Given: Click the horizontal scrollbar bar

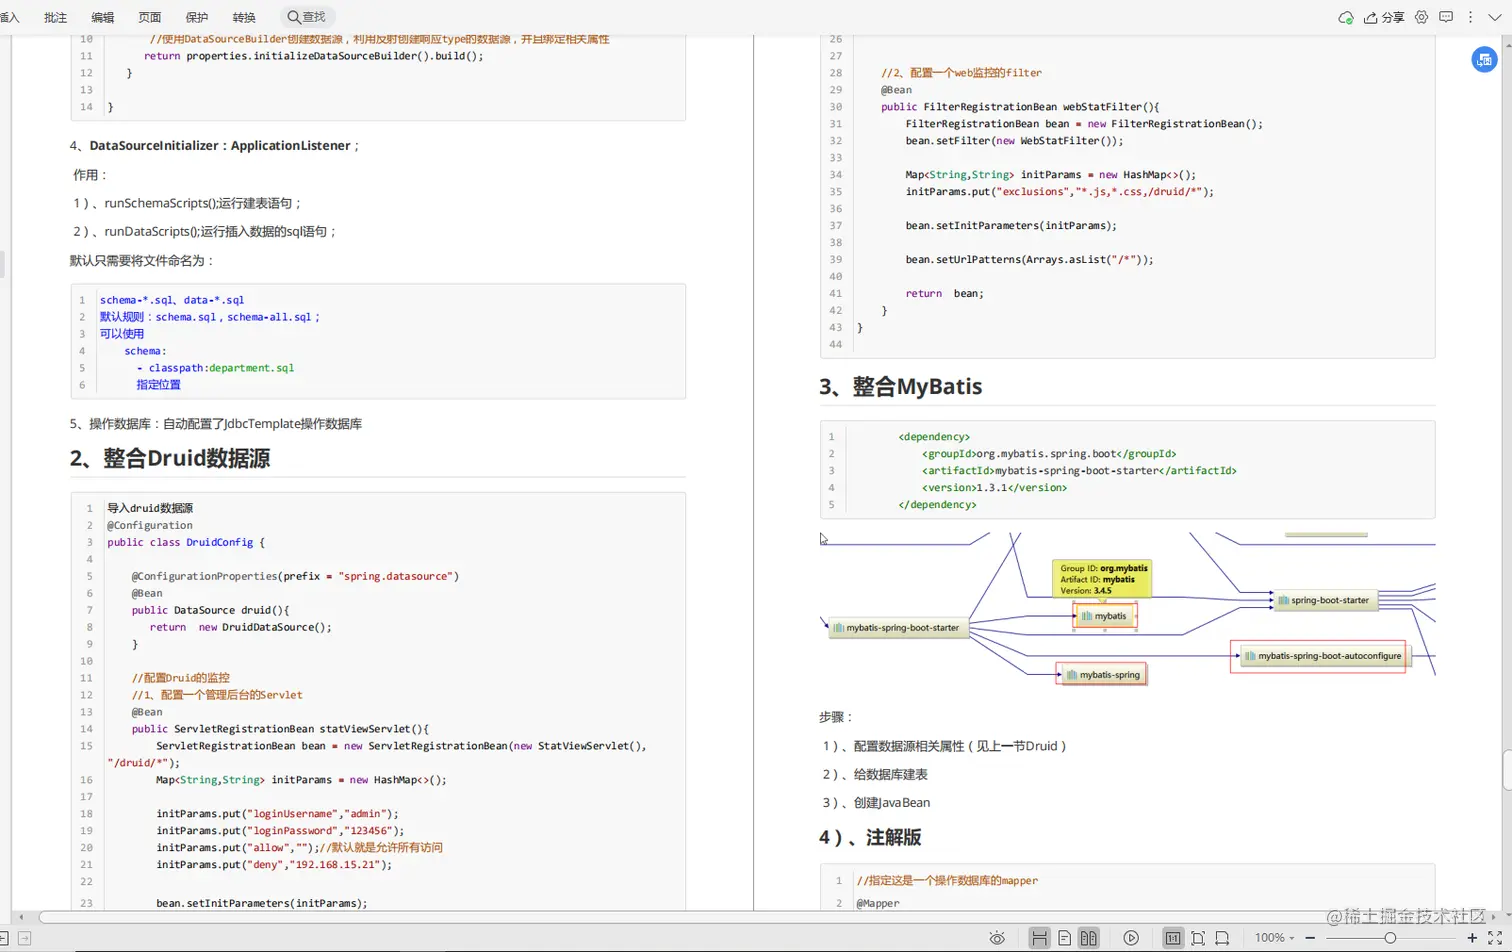Looking at the screenshot, I should tap(762, 917).
